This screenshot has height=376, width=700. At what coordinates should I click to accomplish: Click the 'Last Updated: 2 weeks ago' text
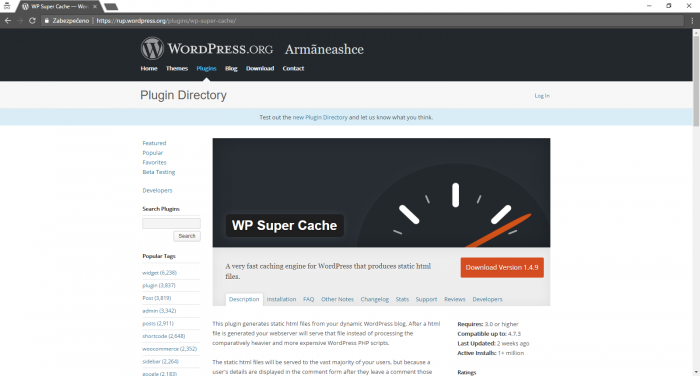493,343
